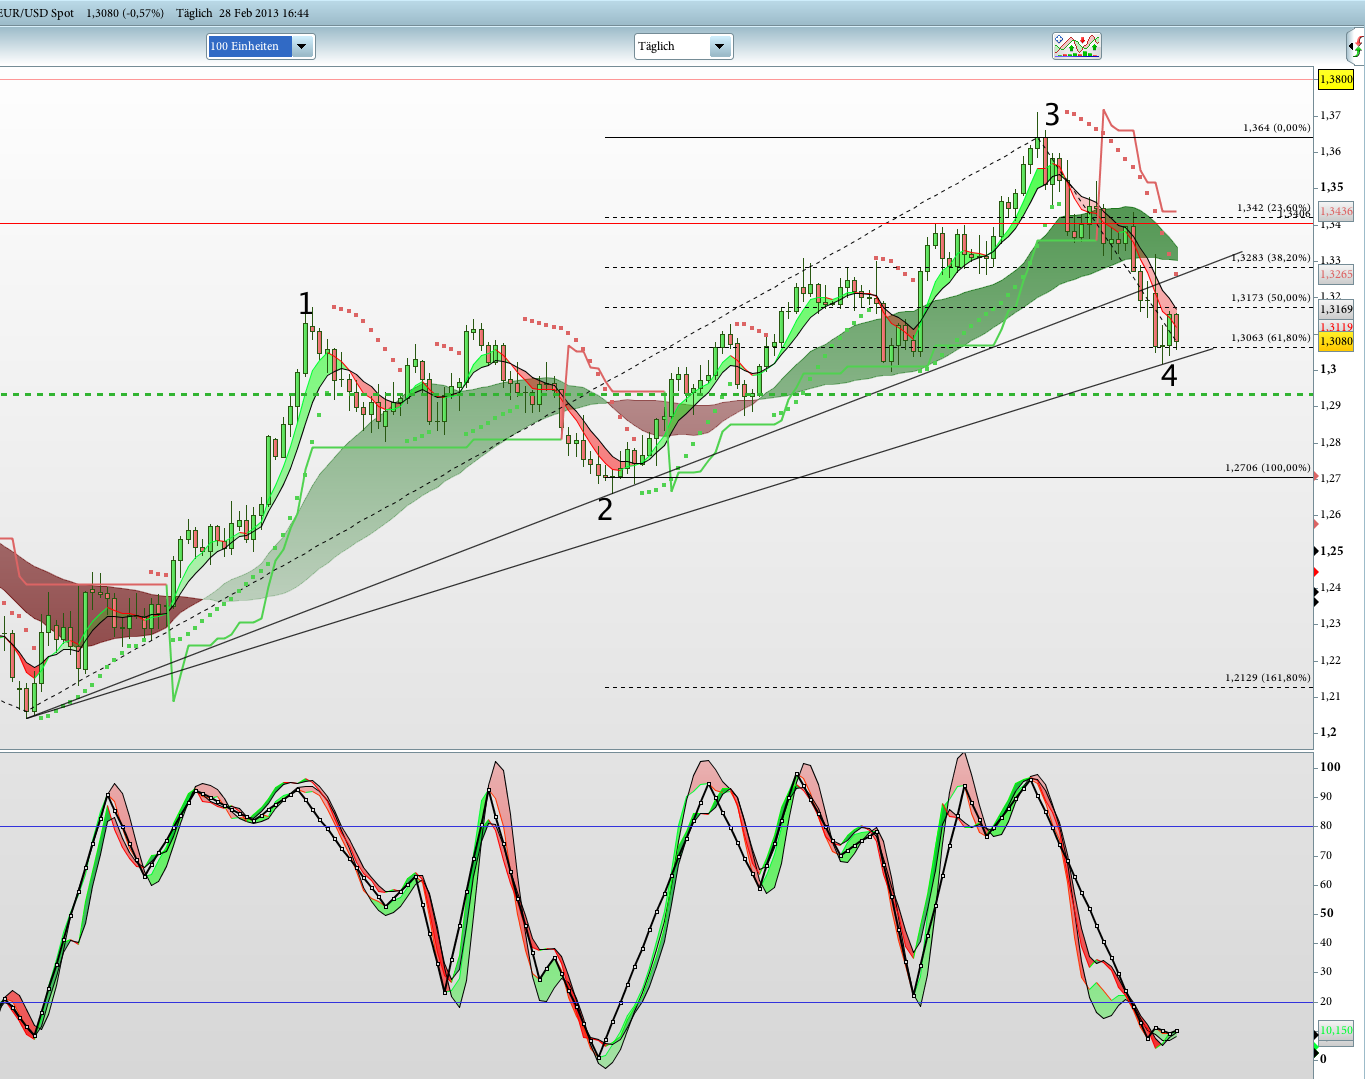Select the yellow 1,3800 alert price label
The image size is (1365, 1079).
[1335, 78]
